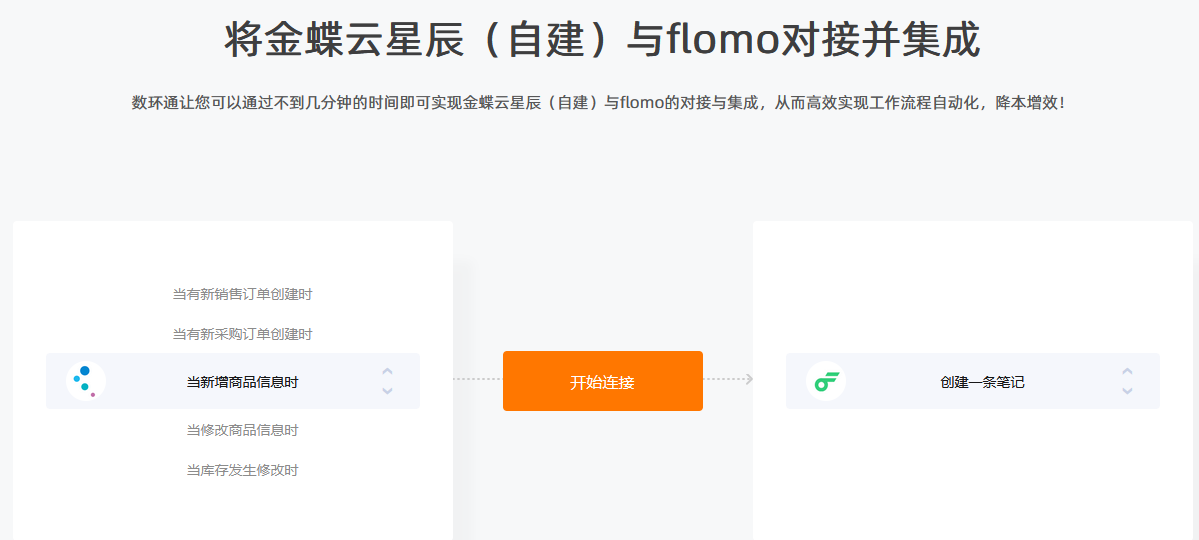The height and width of the screenshot is (540, 1199).
Task: Select next action using the flomo down chevron
Action: (x=1127, y=391)
